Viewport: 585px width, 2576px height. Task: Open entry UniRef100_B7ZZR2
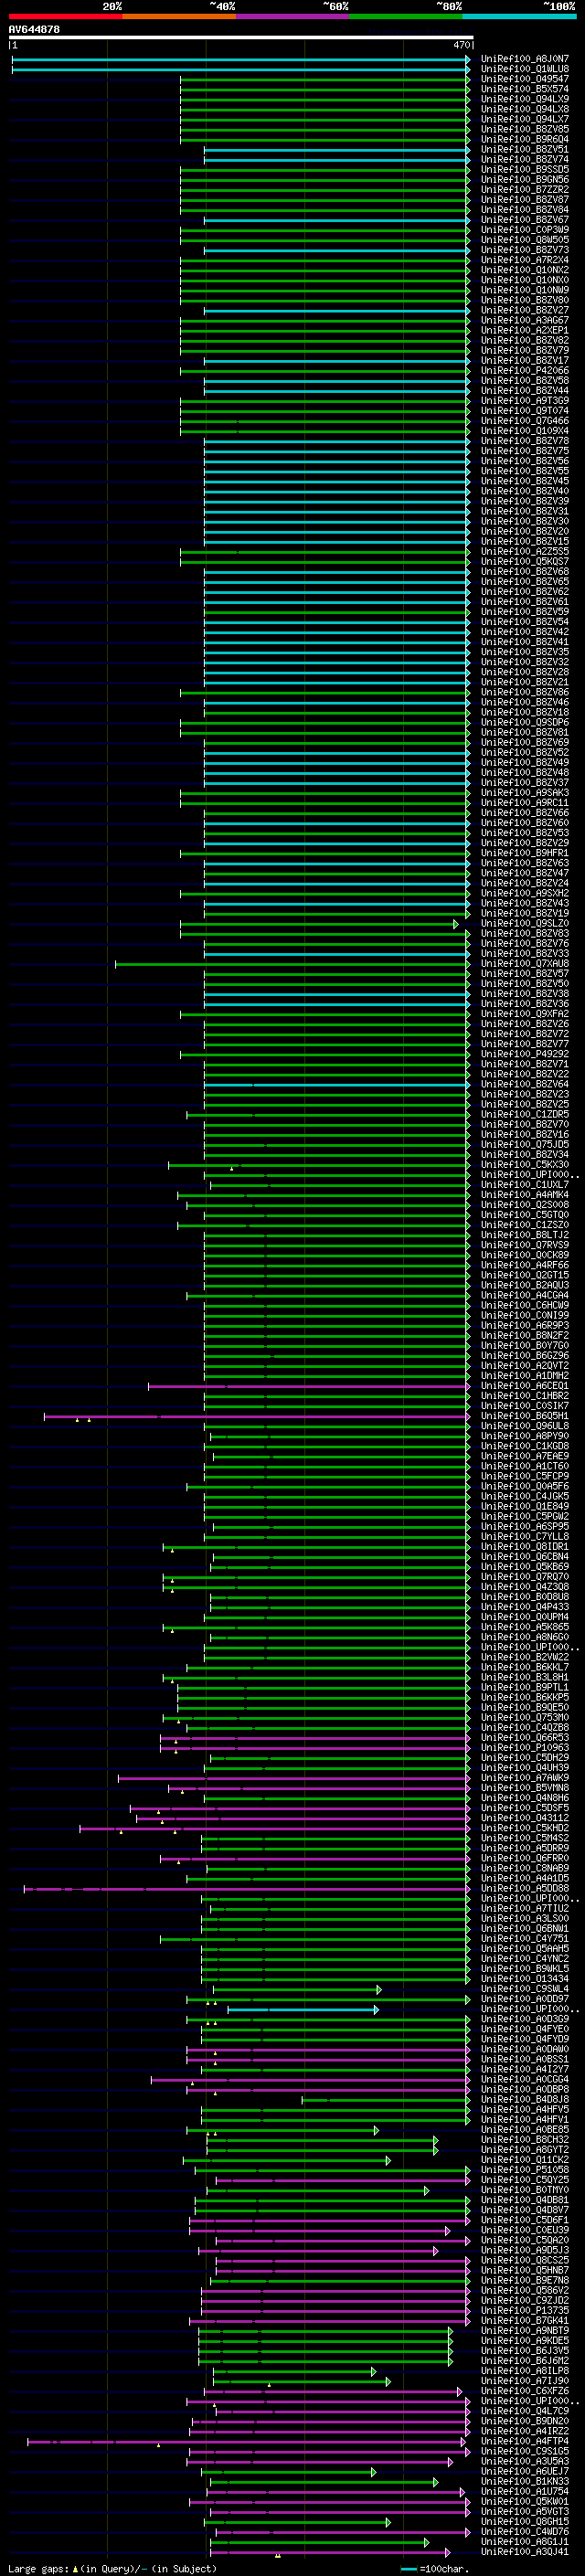525,190
